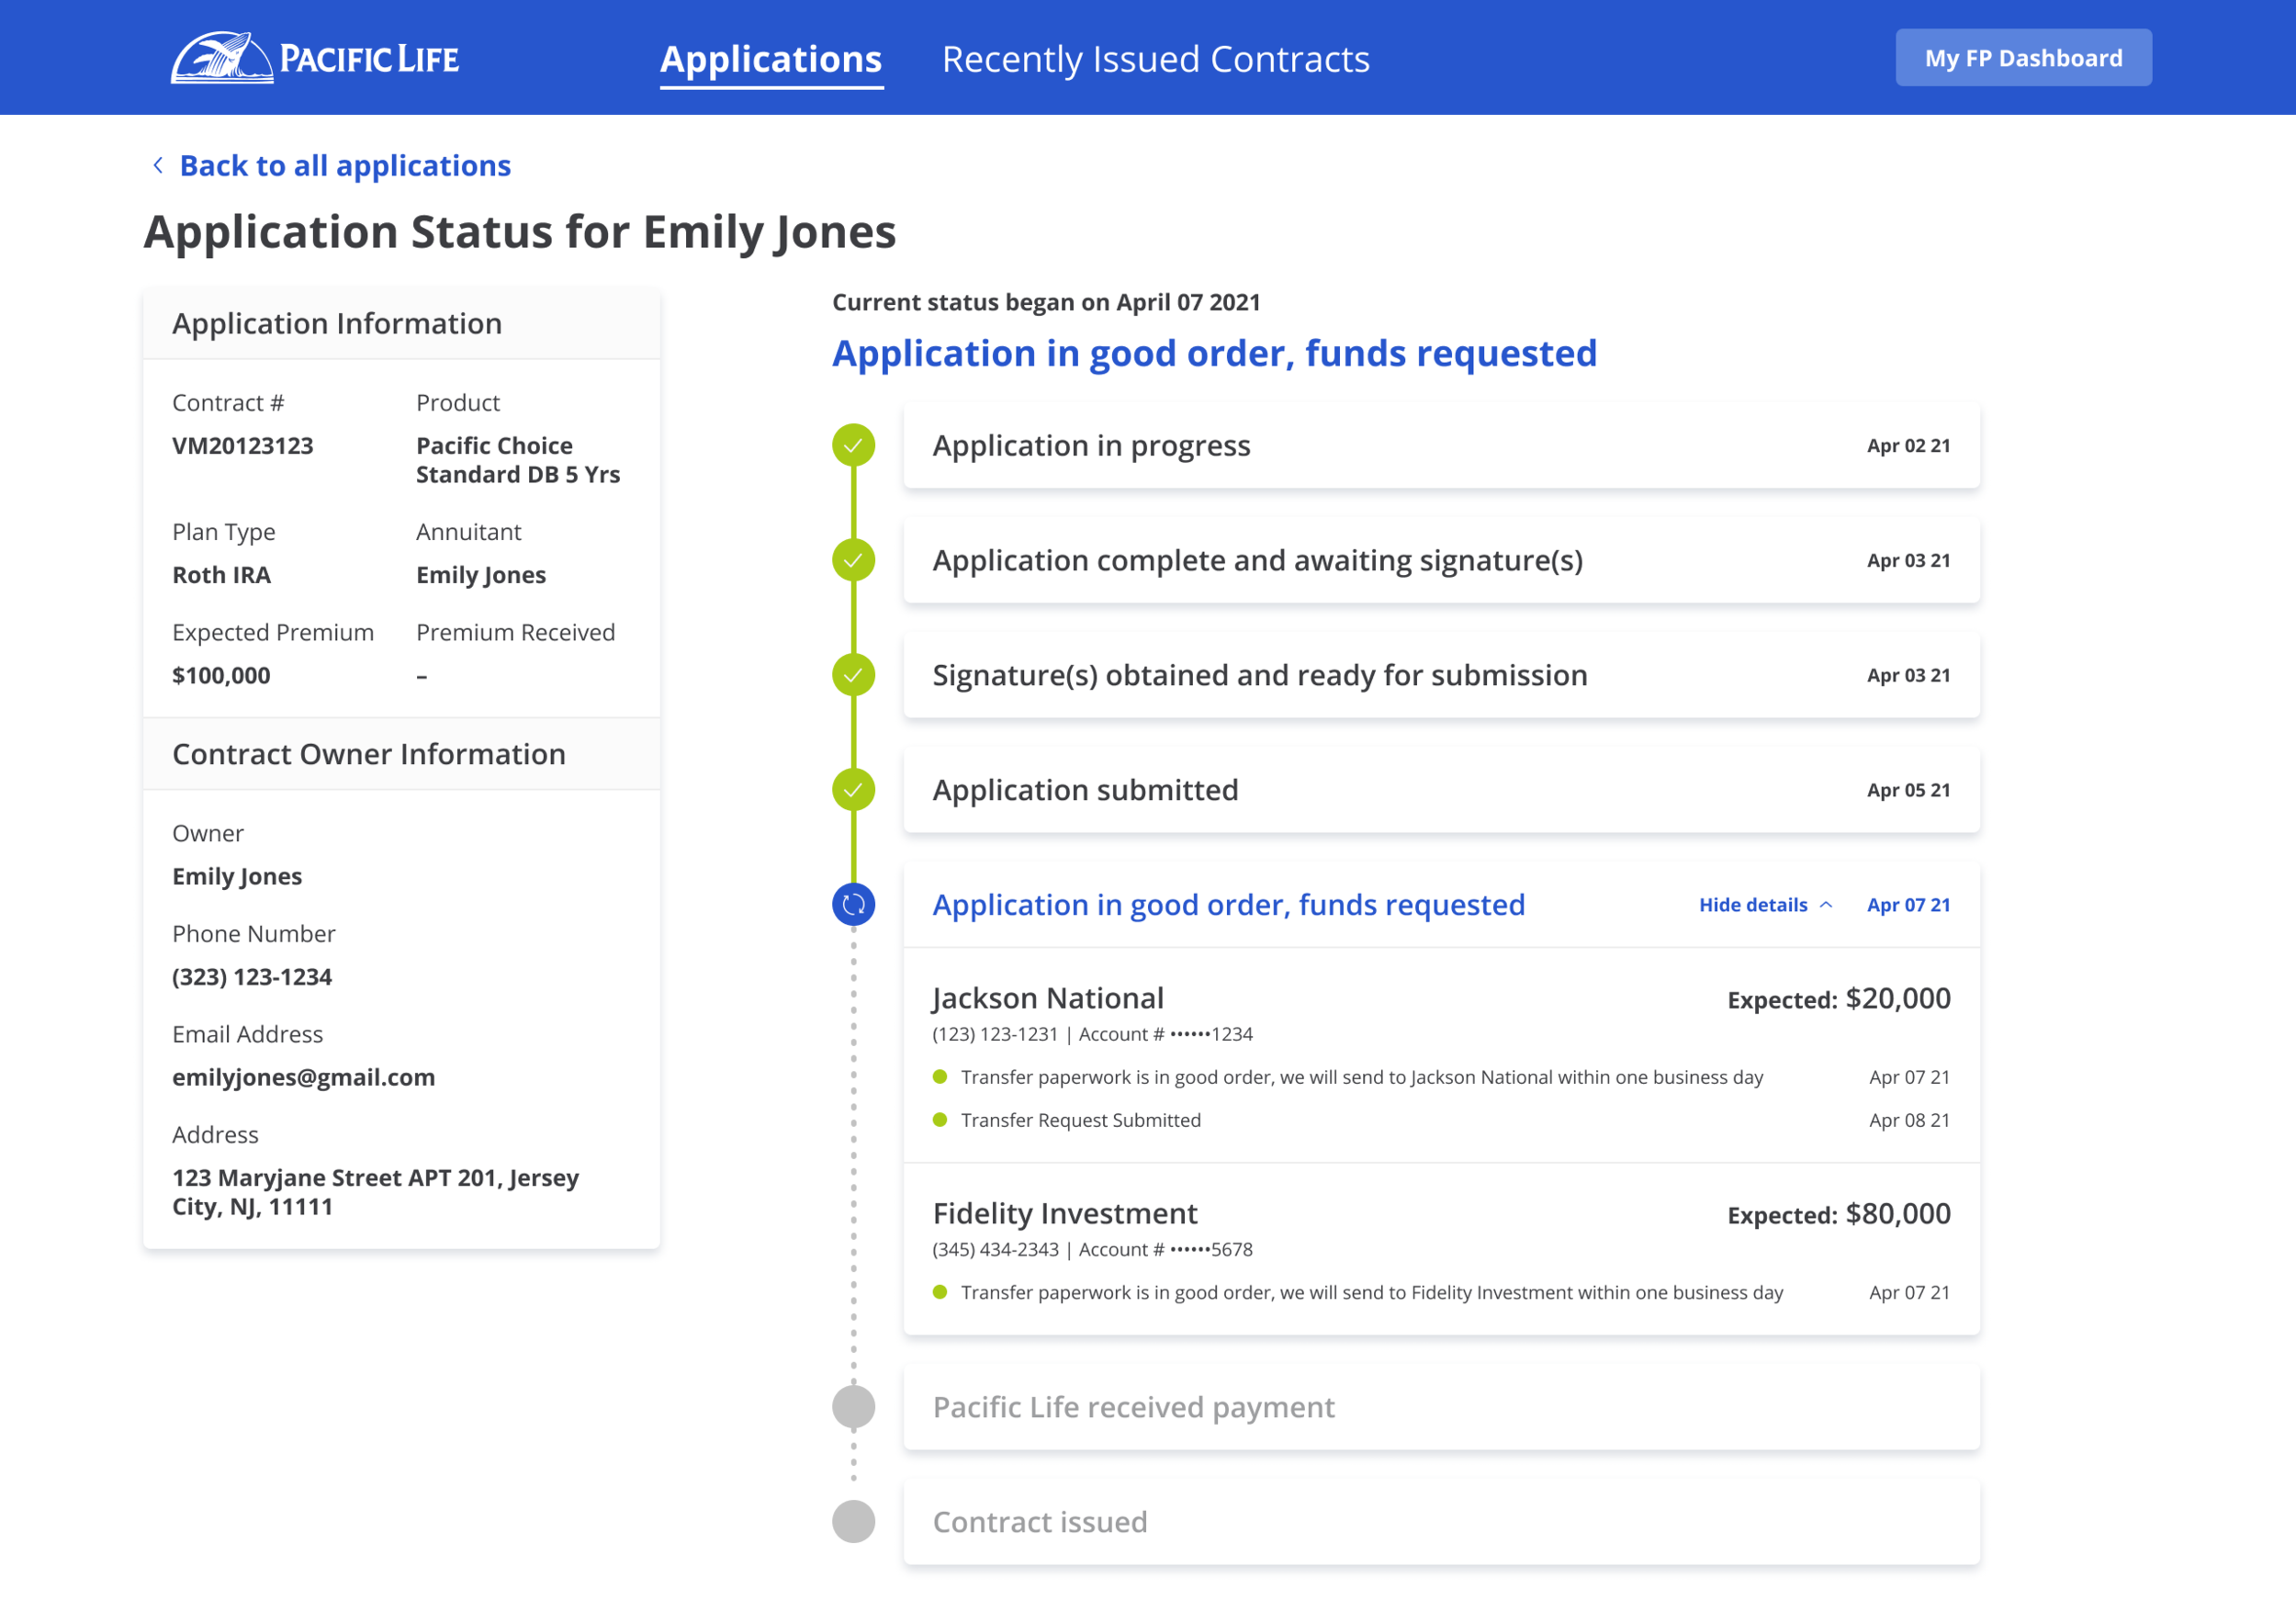Click the blue in-progress refresh status icon
Viewport: 2296px width, 1622px height.
(x=853, y=905)
